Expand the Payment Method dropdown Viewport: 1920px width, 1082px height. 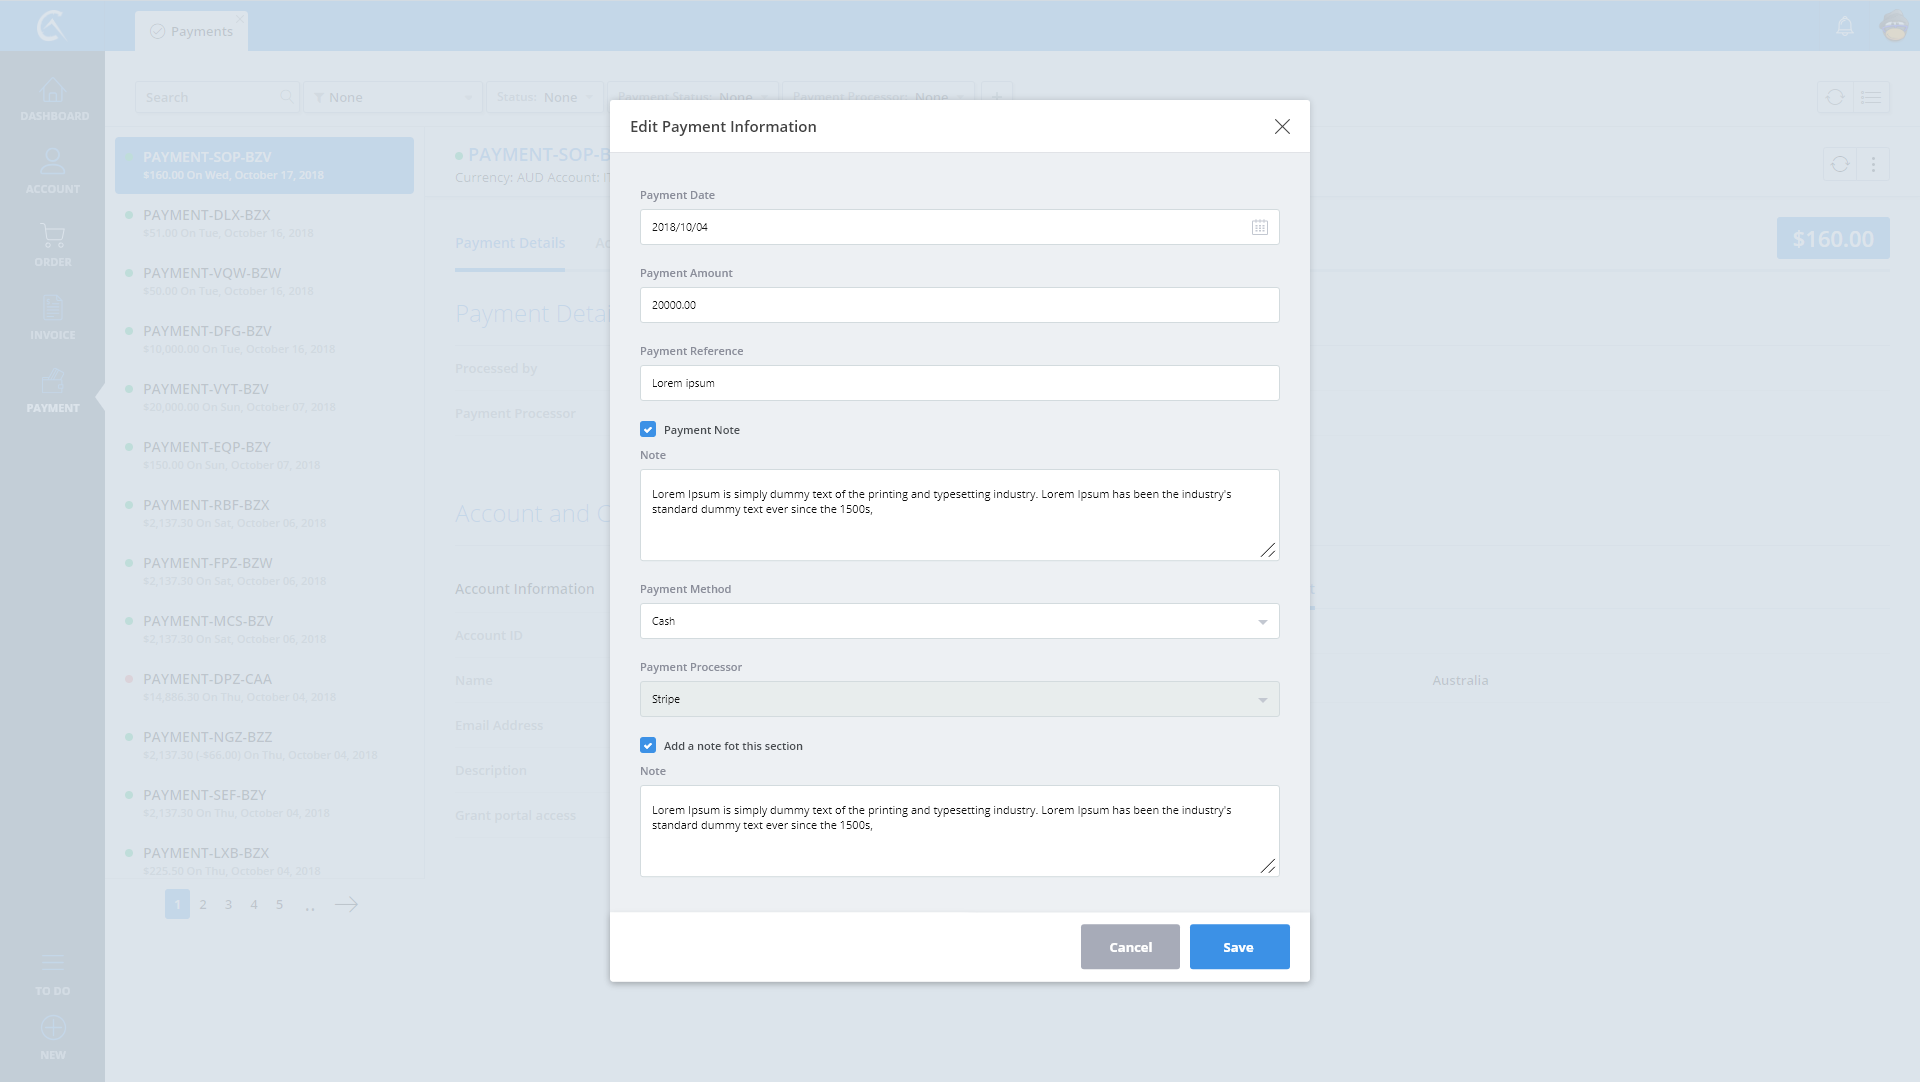tap(959, 621)
